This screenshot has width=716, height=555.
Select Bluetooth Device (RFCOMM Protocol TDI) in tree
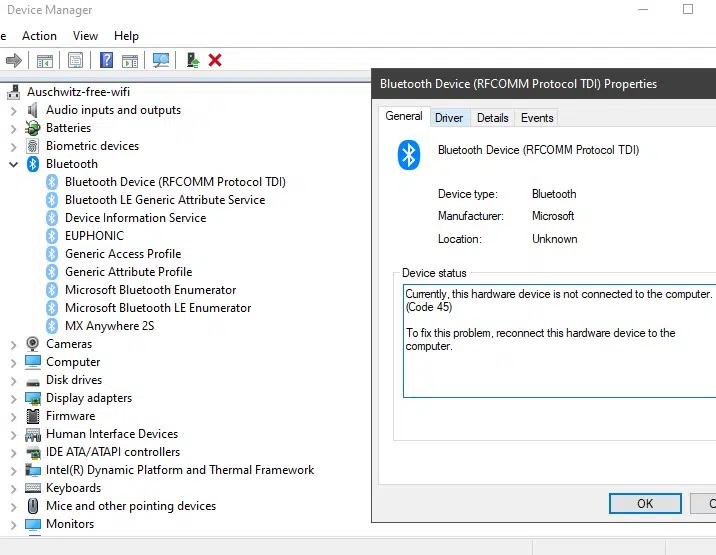tap(175, 182)
